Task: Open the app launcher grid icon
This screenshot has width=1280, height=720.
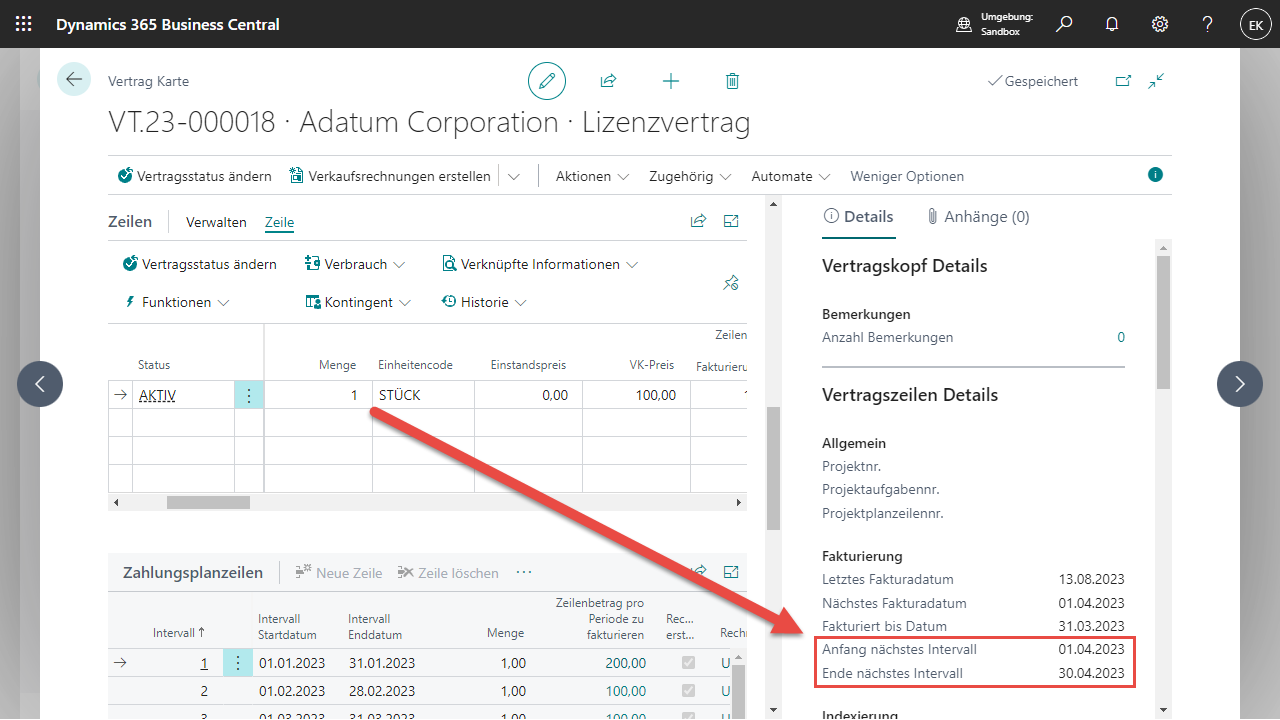Action: point(24,24)
